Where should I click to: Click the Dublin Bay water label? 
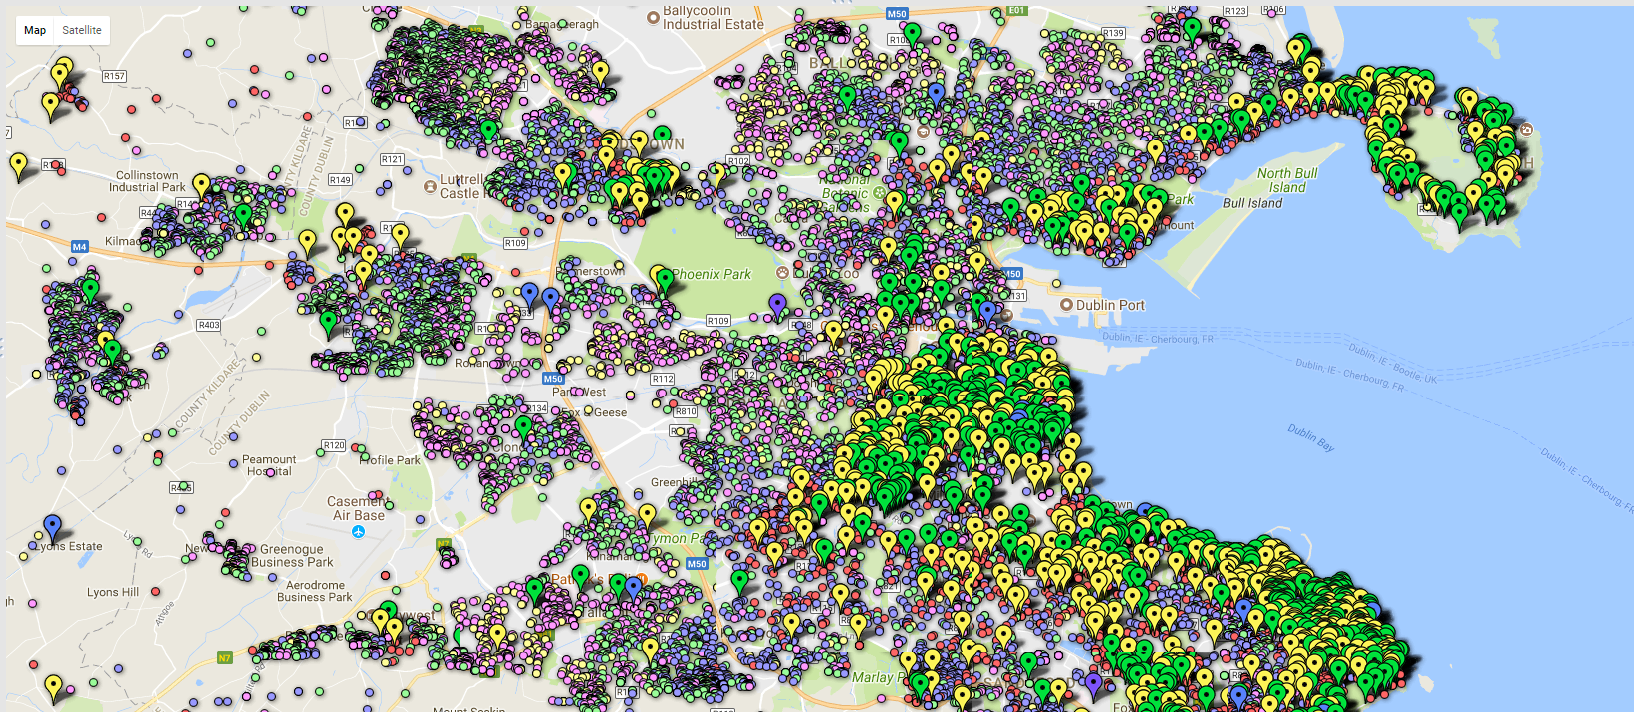click(1310, 437)
